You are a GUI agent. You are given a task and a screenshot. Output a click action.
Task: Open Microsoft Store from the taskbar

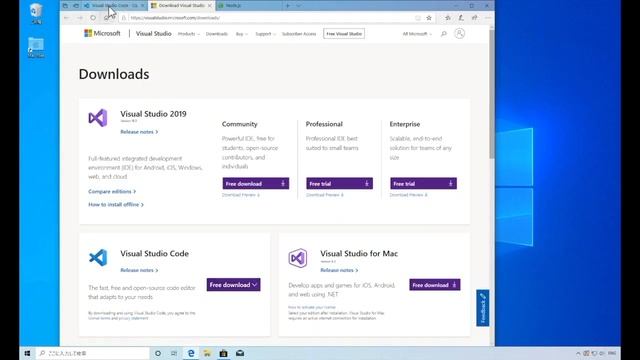tap(223, 353)
